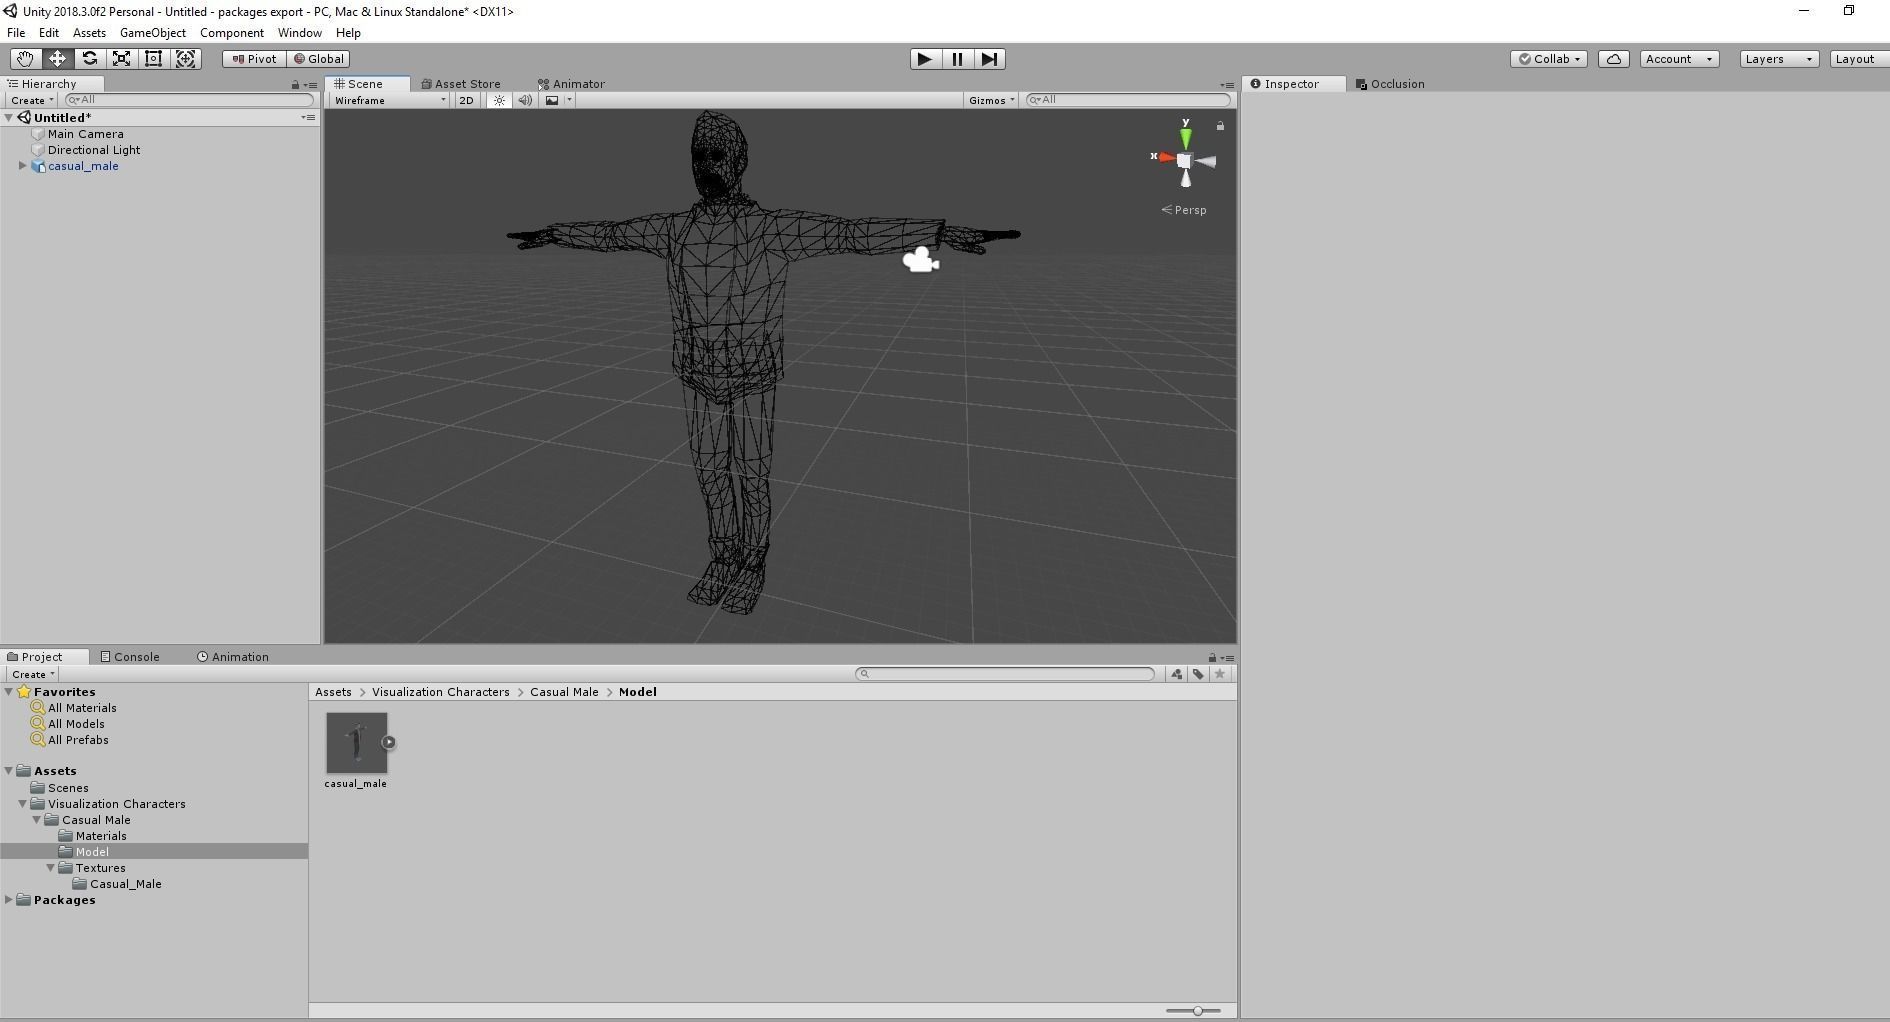Viewport: 1890px width, 1022px height.
Task: Select the Rect tool
Action: [153, 58]
